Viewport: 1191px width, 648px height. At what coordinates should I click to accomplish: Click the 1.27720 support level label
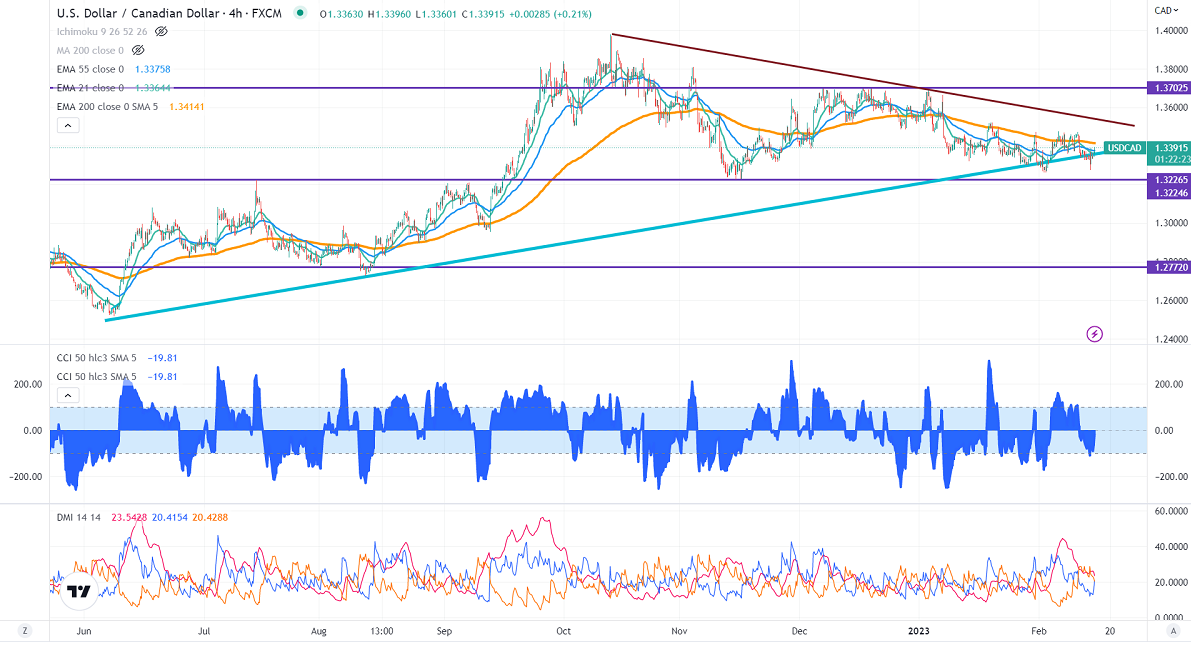(1168, 268)
